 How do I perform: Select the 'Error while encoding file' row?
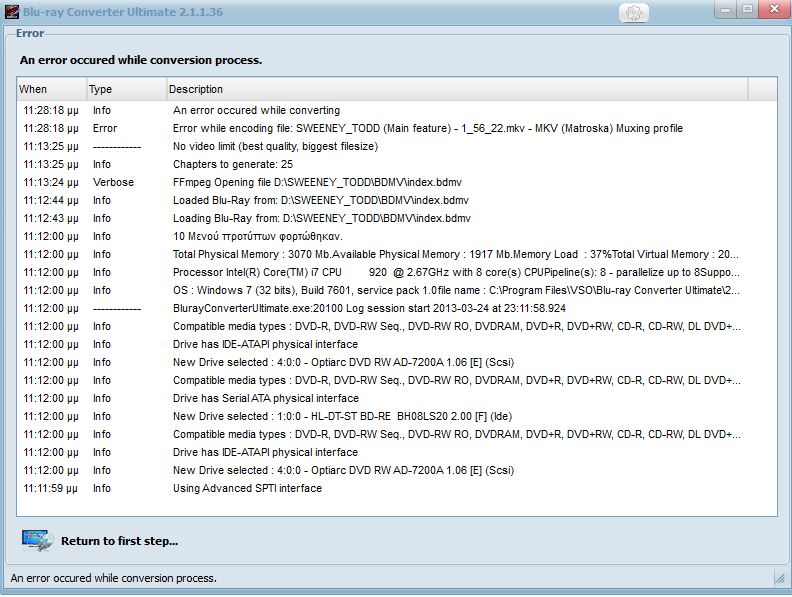pos(397,128)
